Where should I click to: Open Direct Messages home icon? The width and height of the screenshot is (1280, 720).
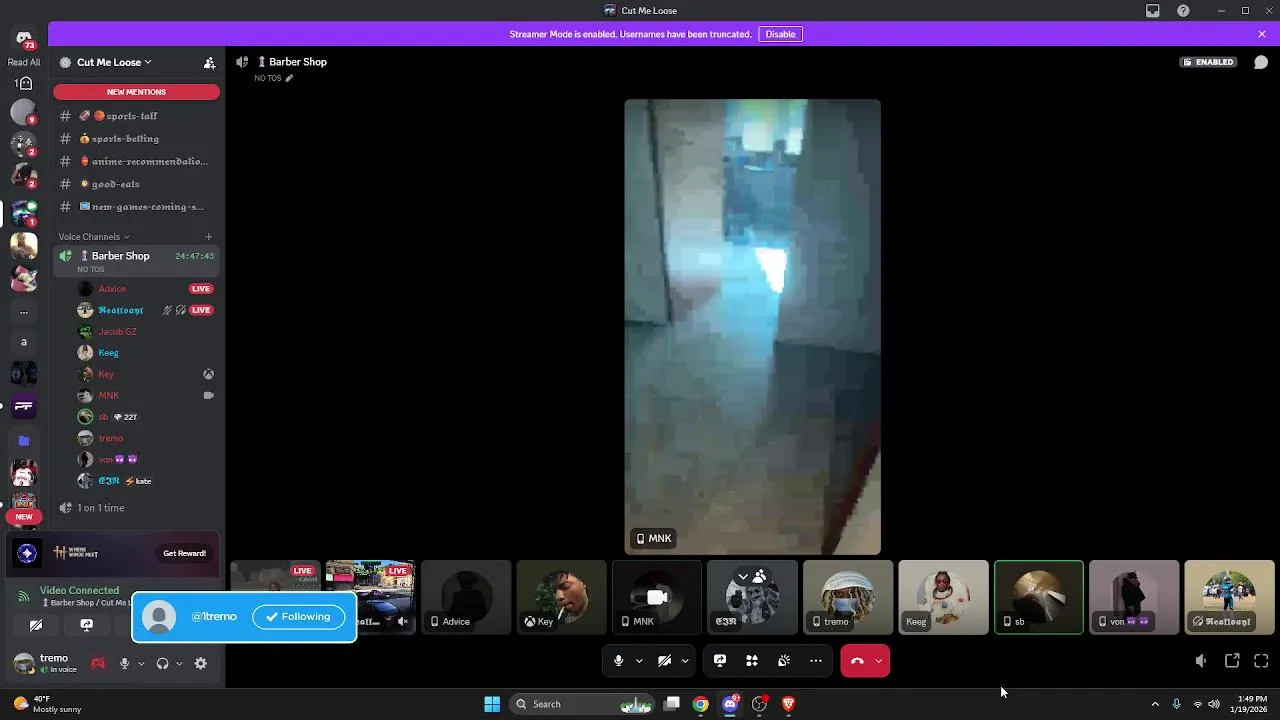[x=24, y=38]
